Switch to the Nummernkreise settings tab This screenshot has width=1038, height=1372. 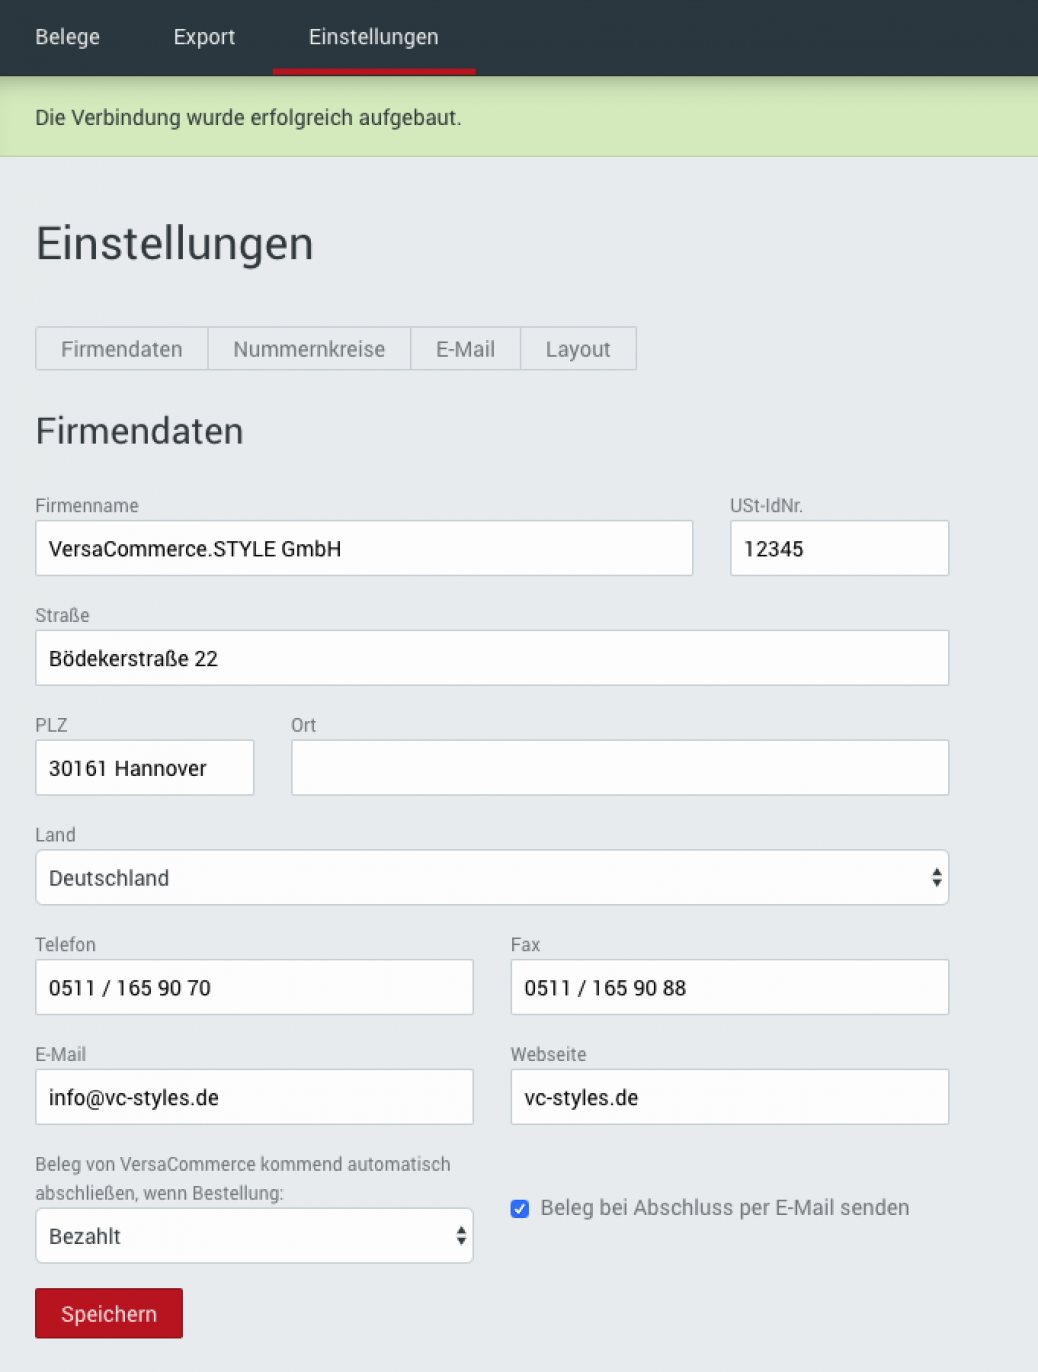(x=309, y=349)
